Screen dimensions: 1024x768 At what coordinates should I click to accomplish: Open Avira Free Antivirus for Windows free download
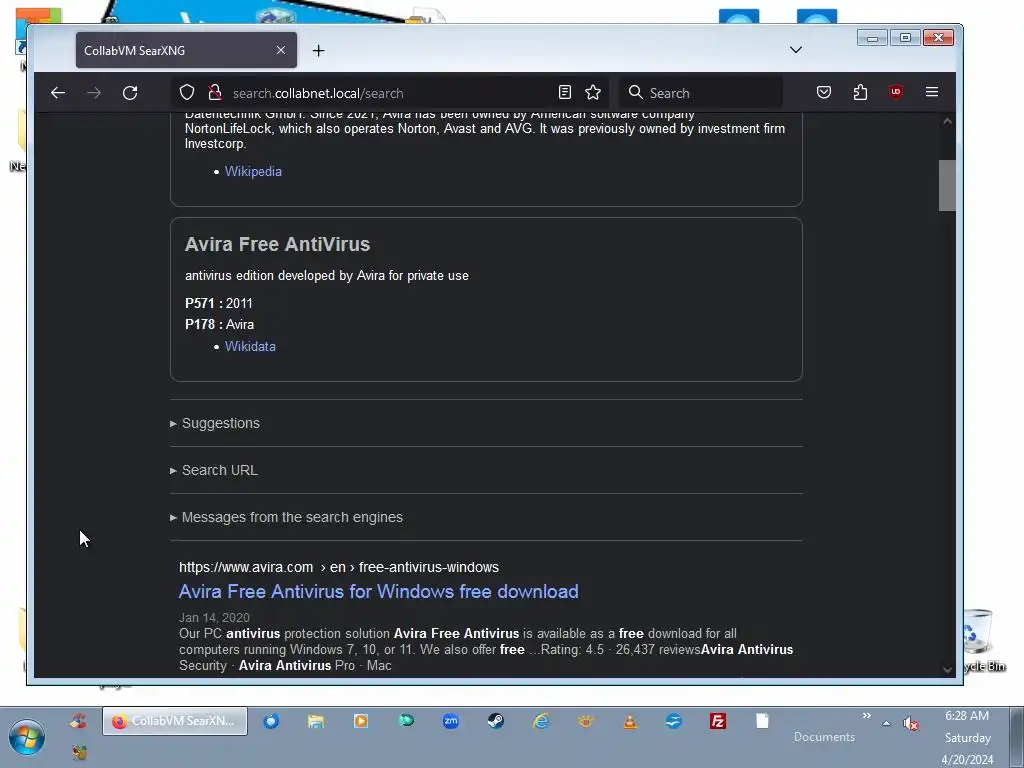pos(379,592)
